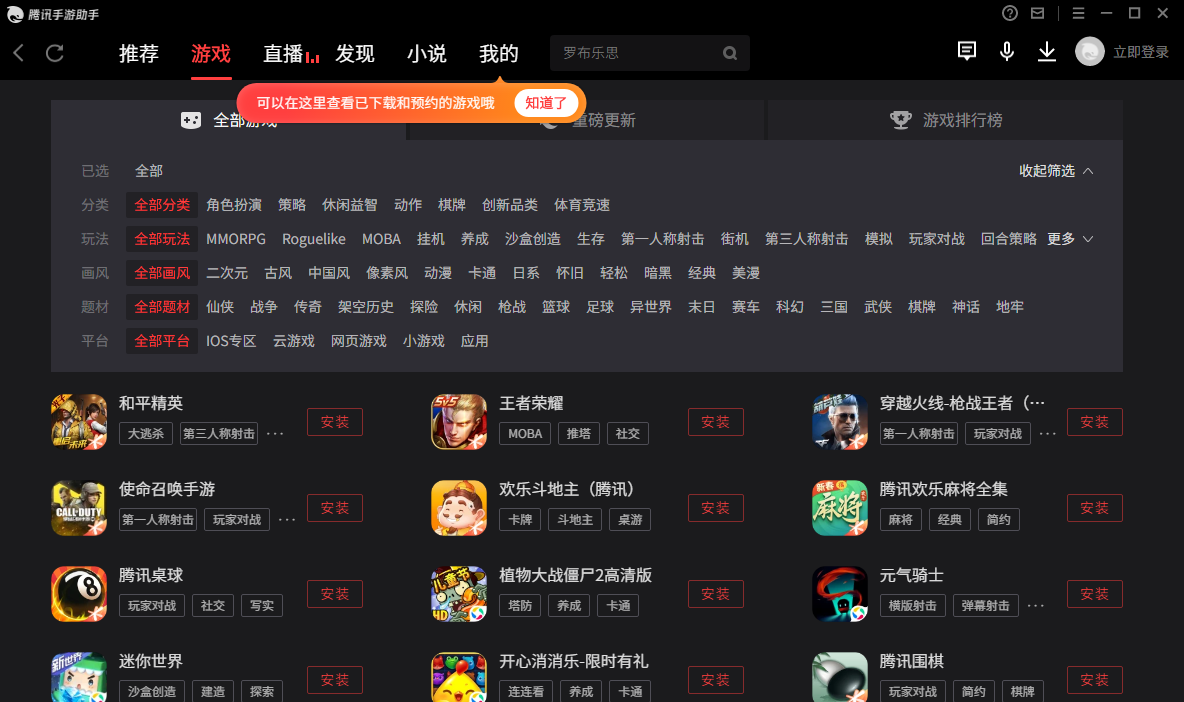Collapse filters with 收起筛选
This screenshot has width=1184, height=702.
click(1056, 171)
